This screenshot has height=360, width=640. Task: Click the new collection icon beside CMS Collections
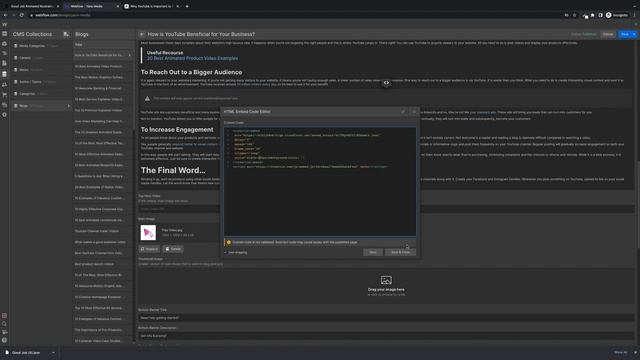(66, 34)
